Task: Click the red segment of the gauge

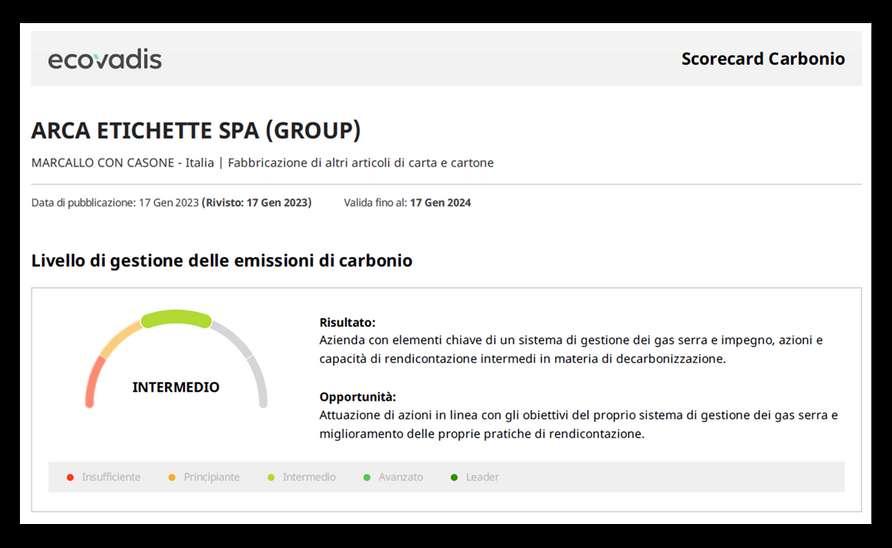Action: click(91, 382)
